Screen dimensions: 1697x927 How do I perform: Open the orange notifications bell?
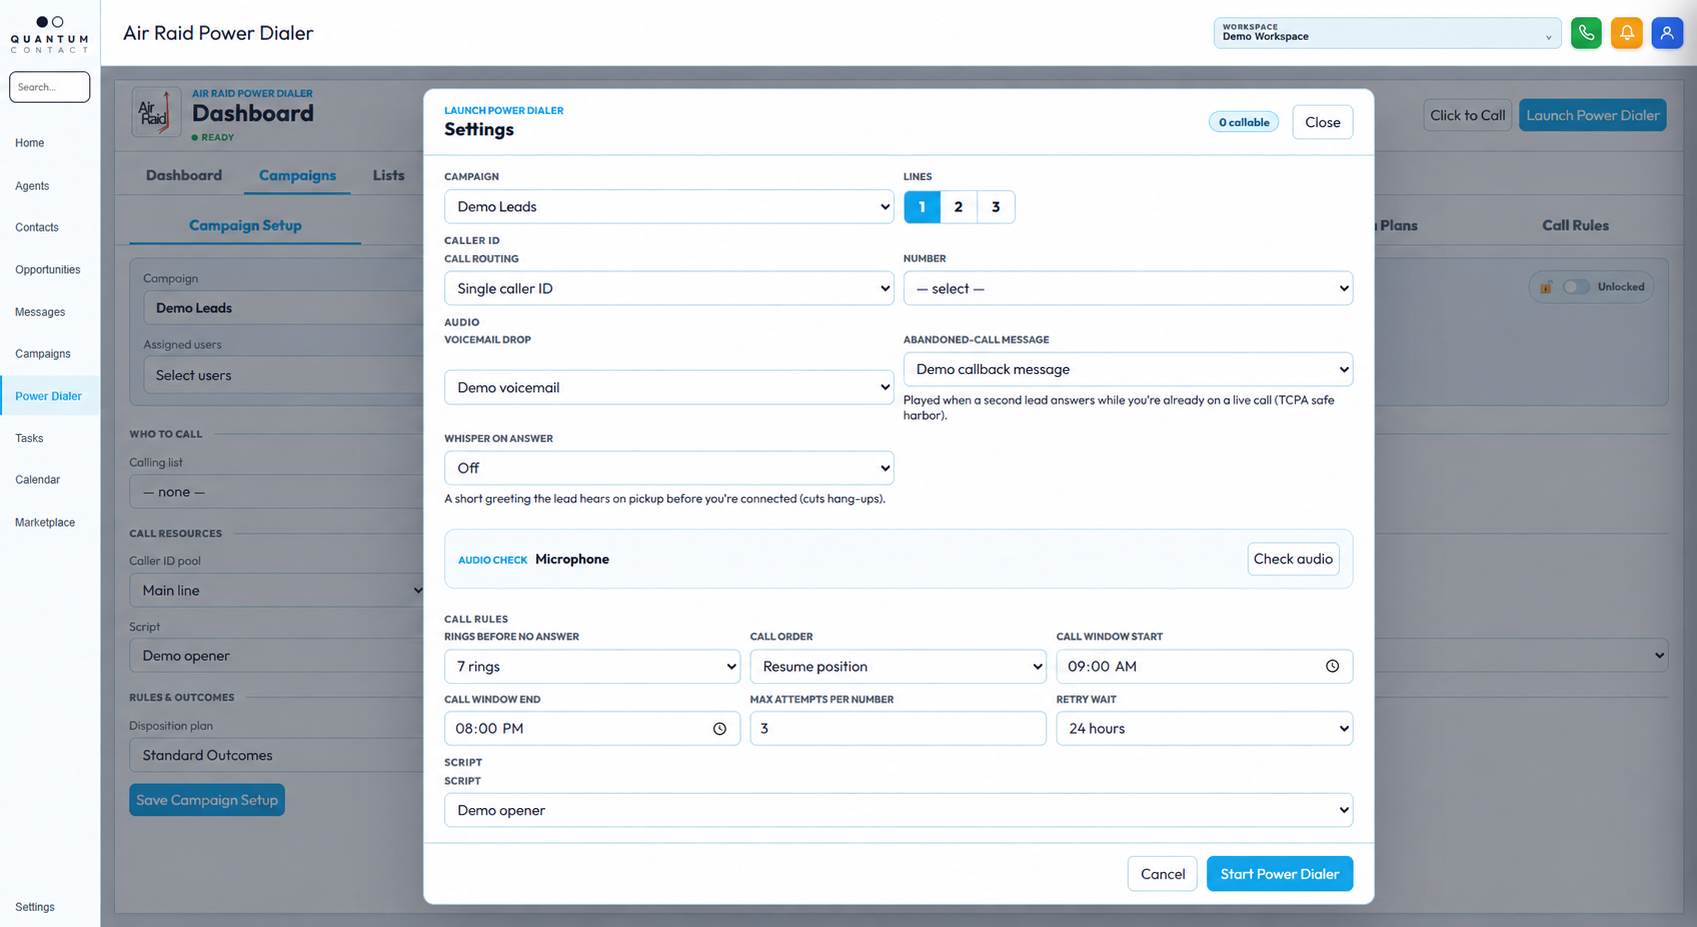[x=1627, y=33]
